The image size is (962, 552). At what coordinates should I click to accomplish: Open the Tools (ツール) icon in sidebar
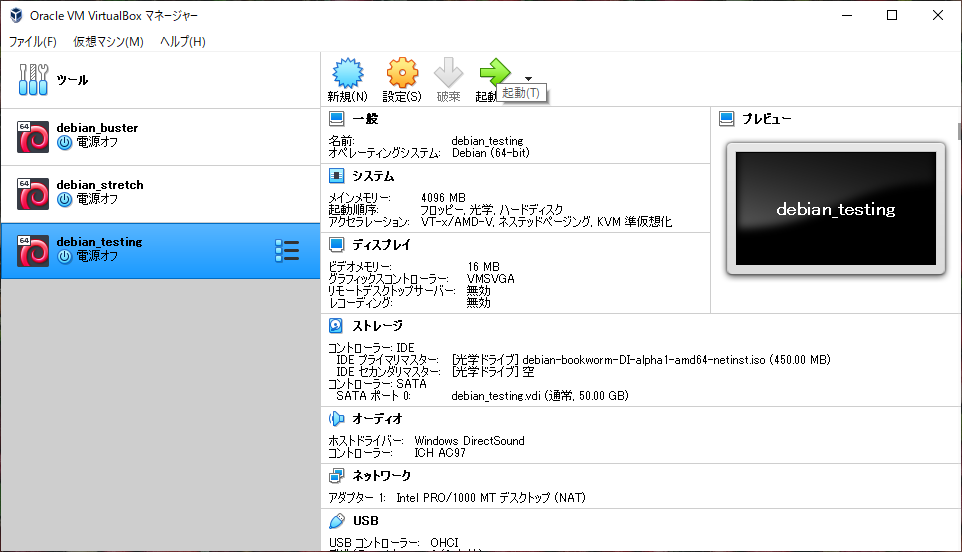(33, 80)
